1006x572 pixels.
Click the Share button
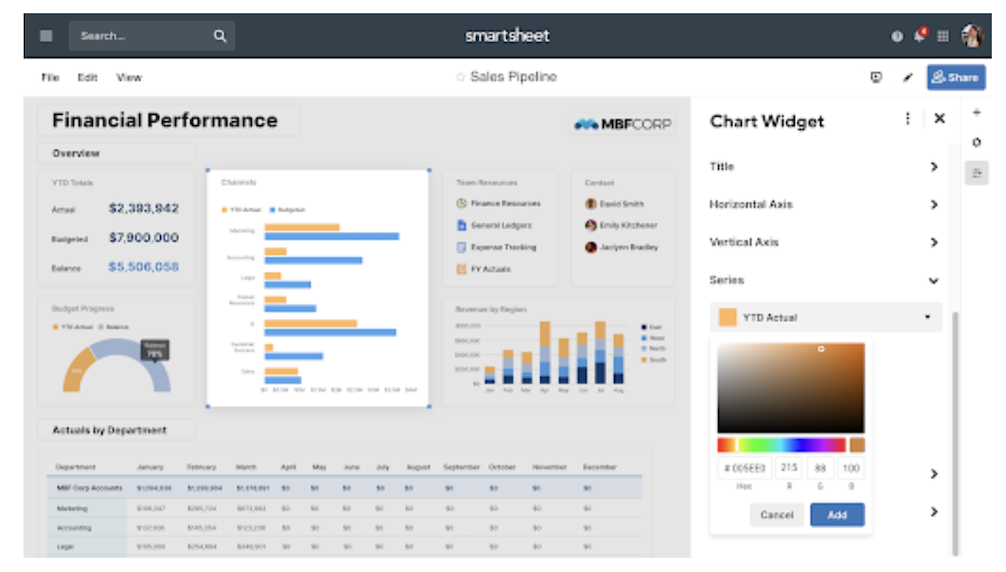click(x=956, y=77)
